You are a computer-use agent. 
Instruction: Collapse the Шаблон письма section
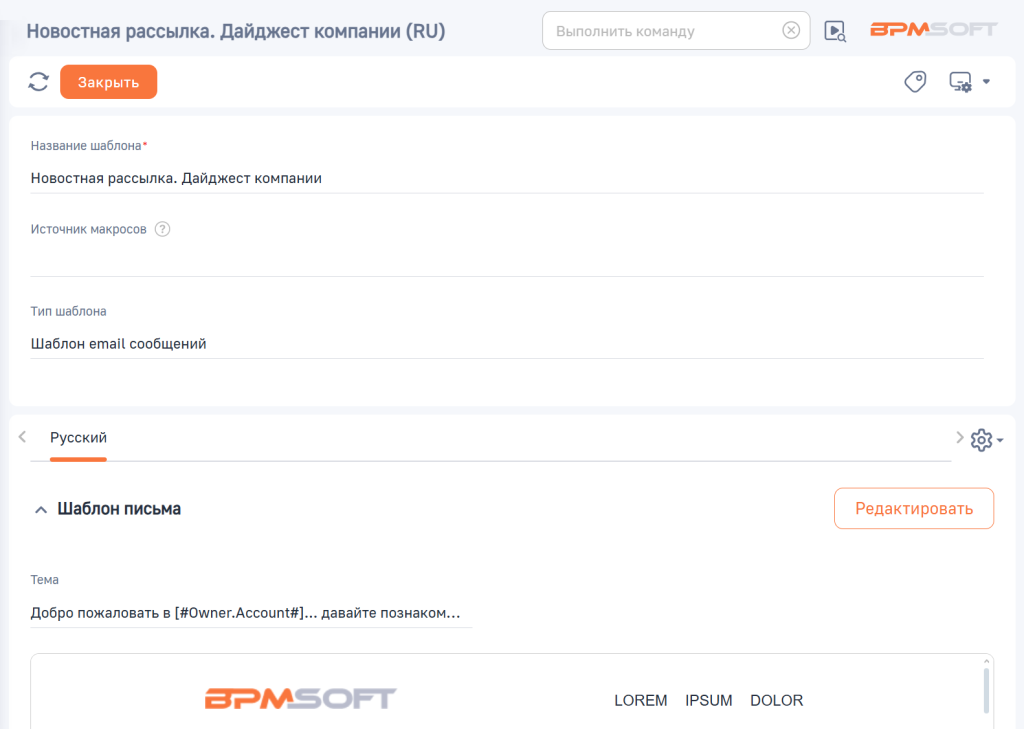pyautogui.click(x=41, y=510)
